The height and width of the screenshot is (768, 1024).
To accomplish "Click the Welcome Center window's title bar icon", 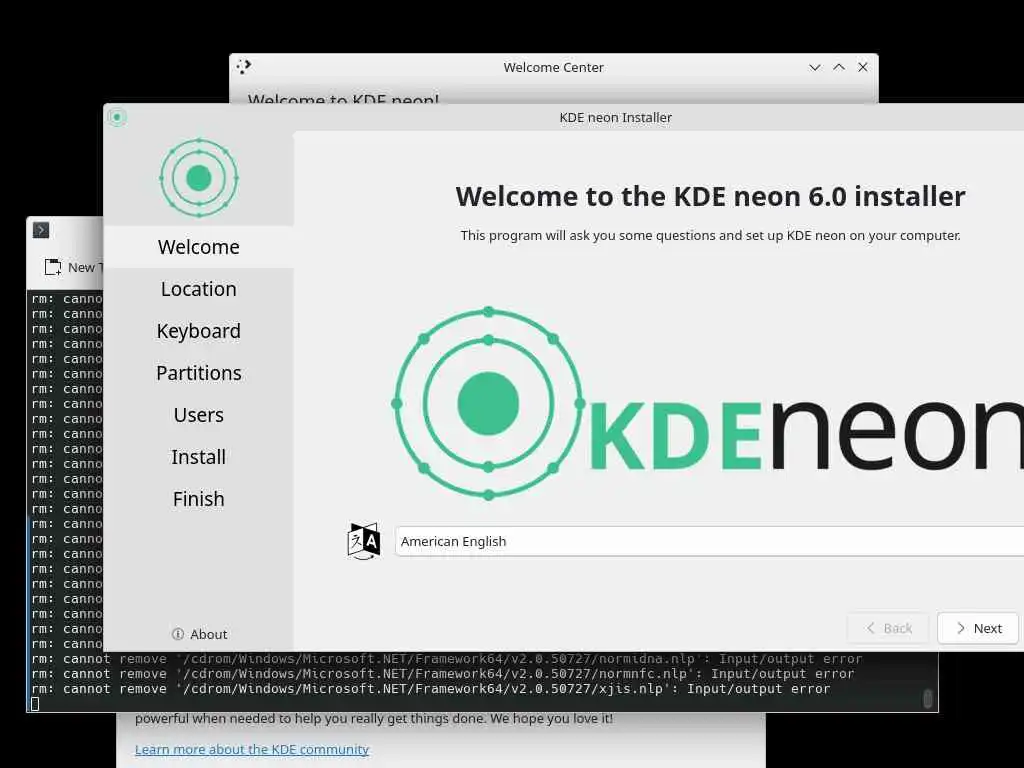I will pyautogui.click(x=244, y=67).
